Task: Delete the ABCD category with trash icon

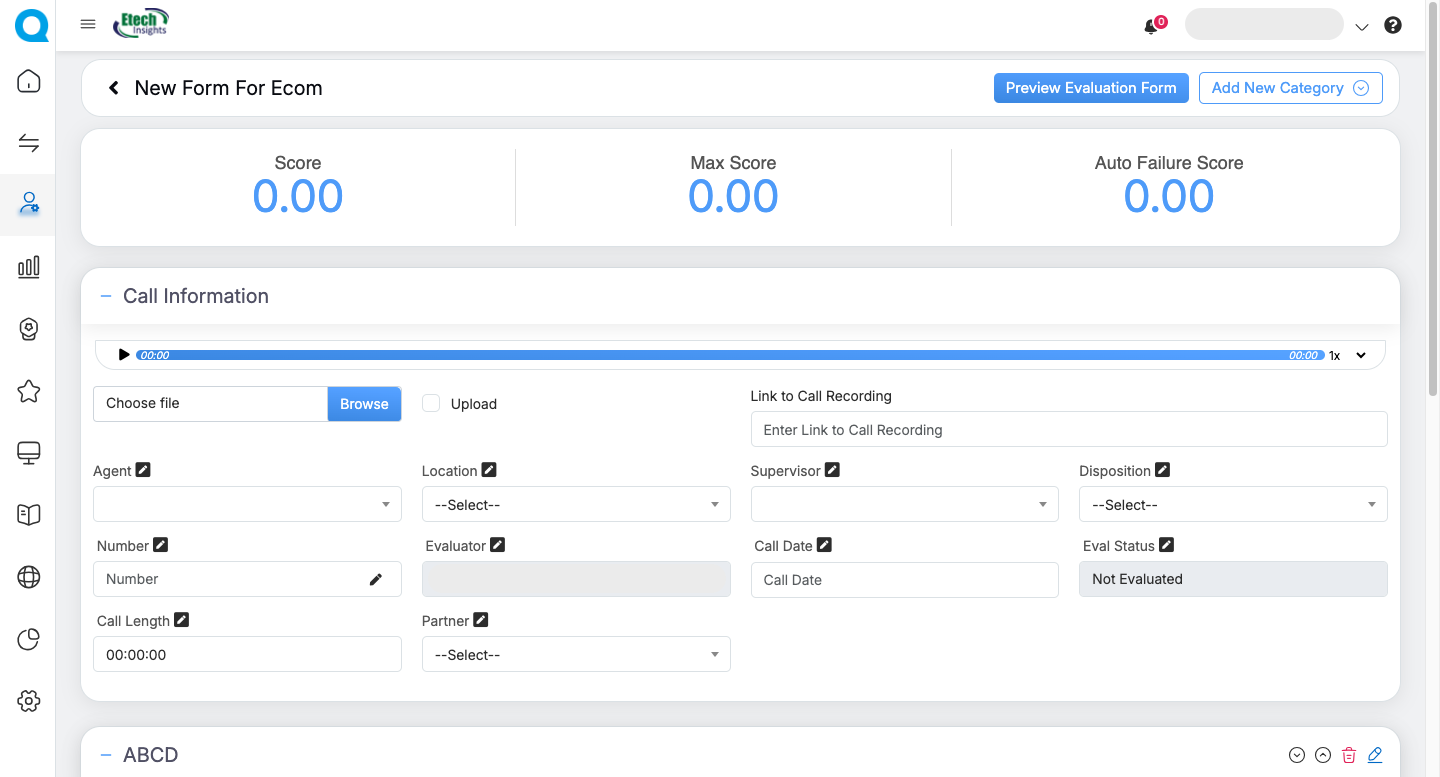Action: coord(1349,756)
